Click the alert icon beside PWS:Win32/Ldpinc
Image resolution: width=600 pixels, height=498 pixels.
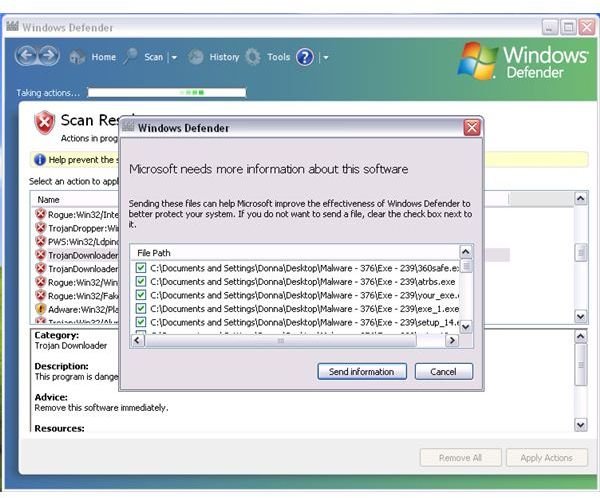point(41,241)
